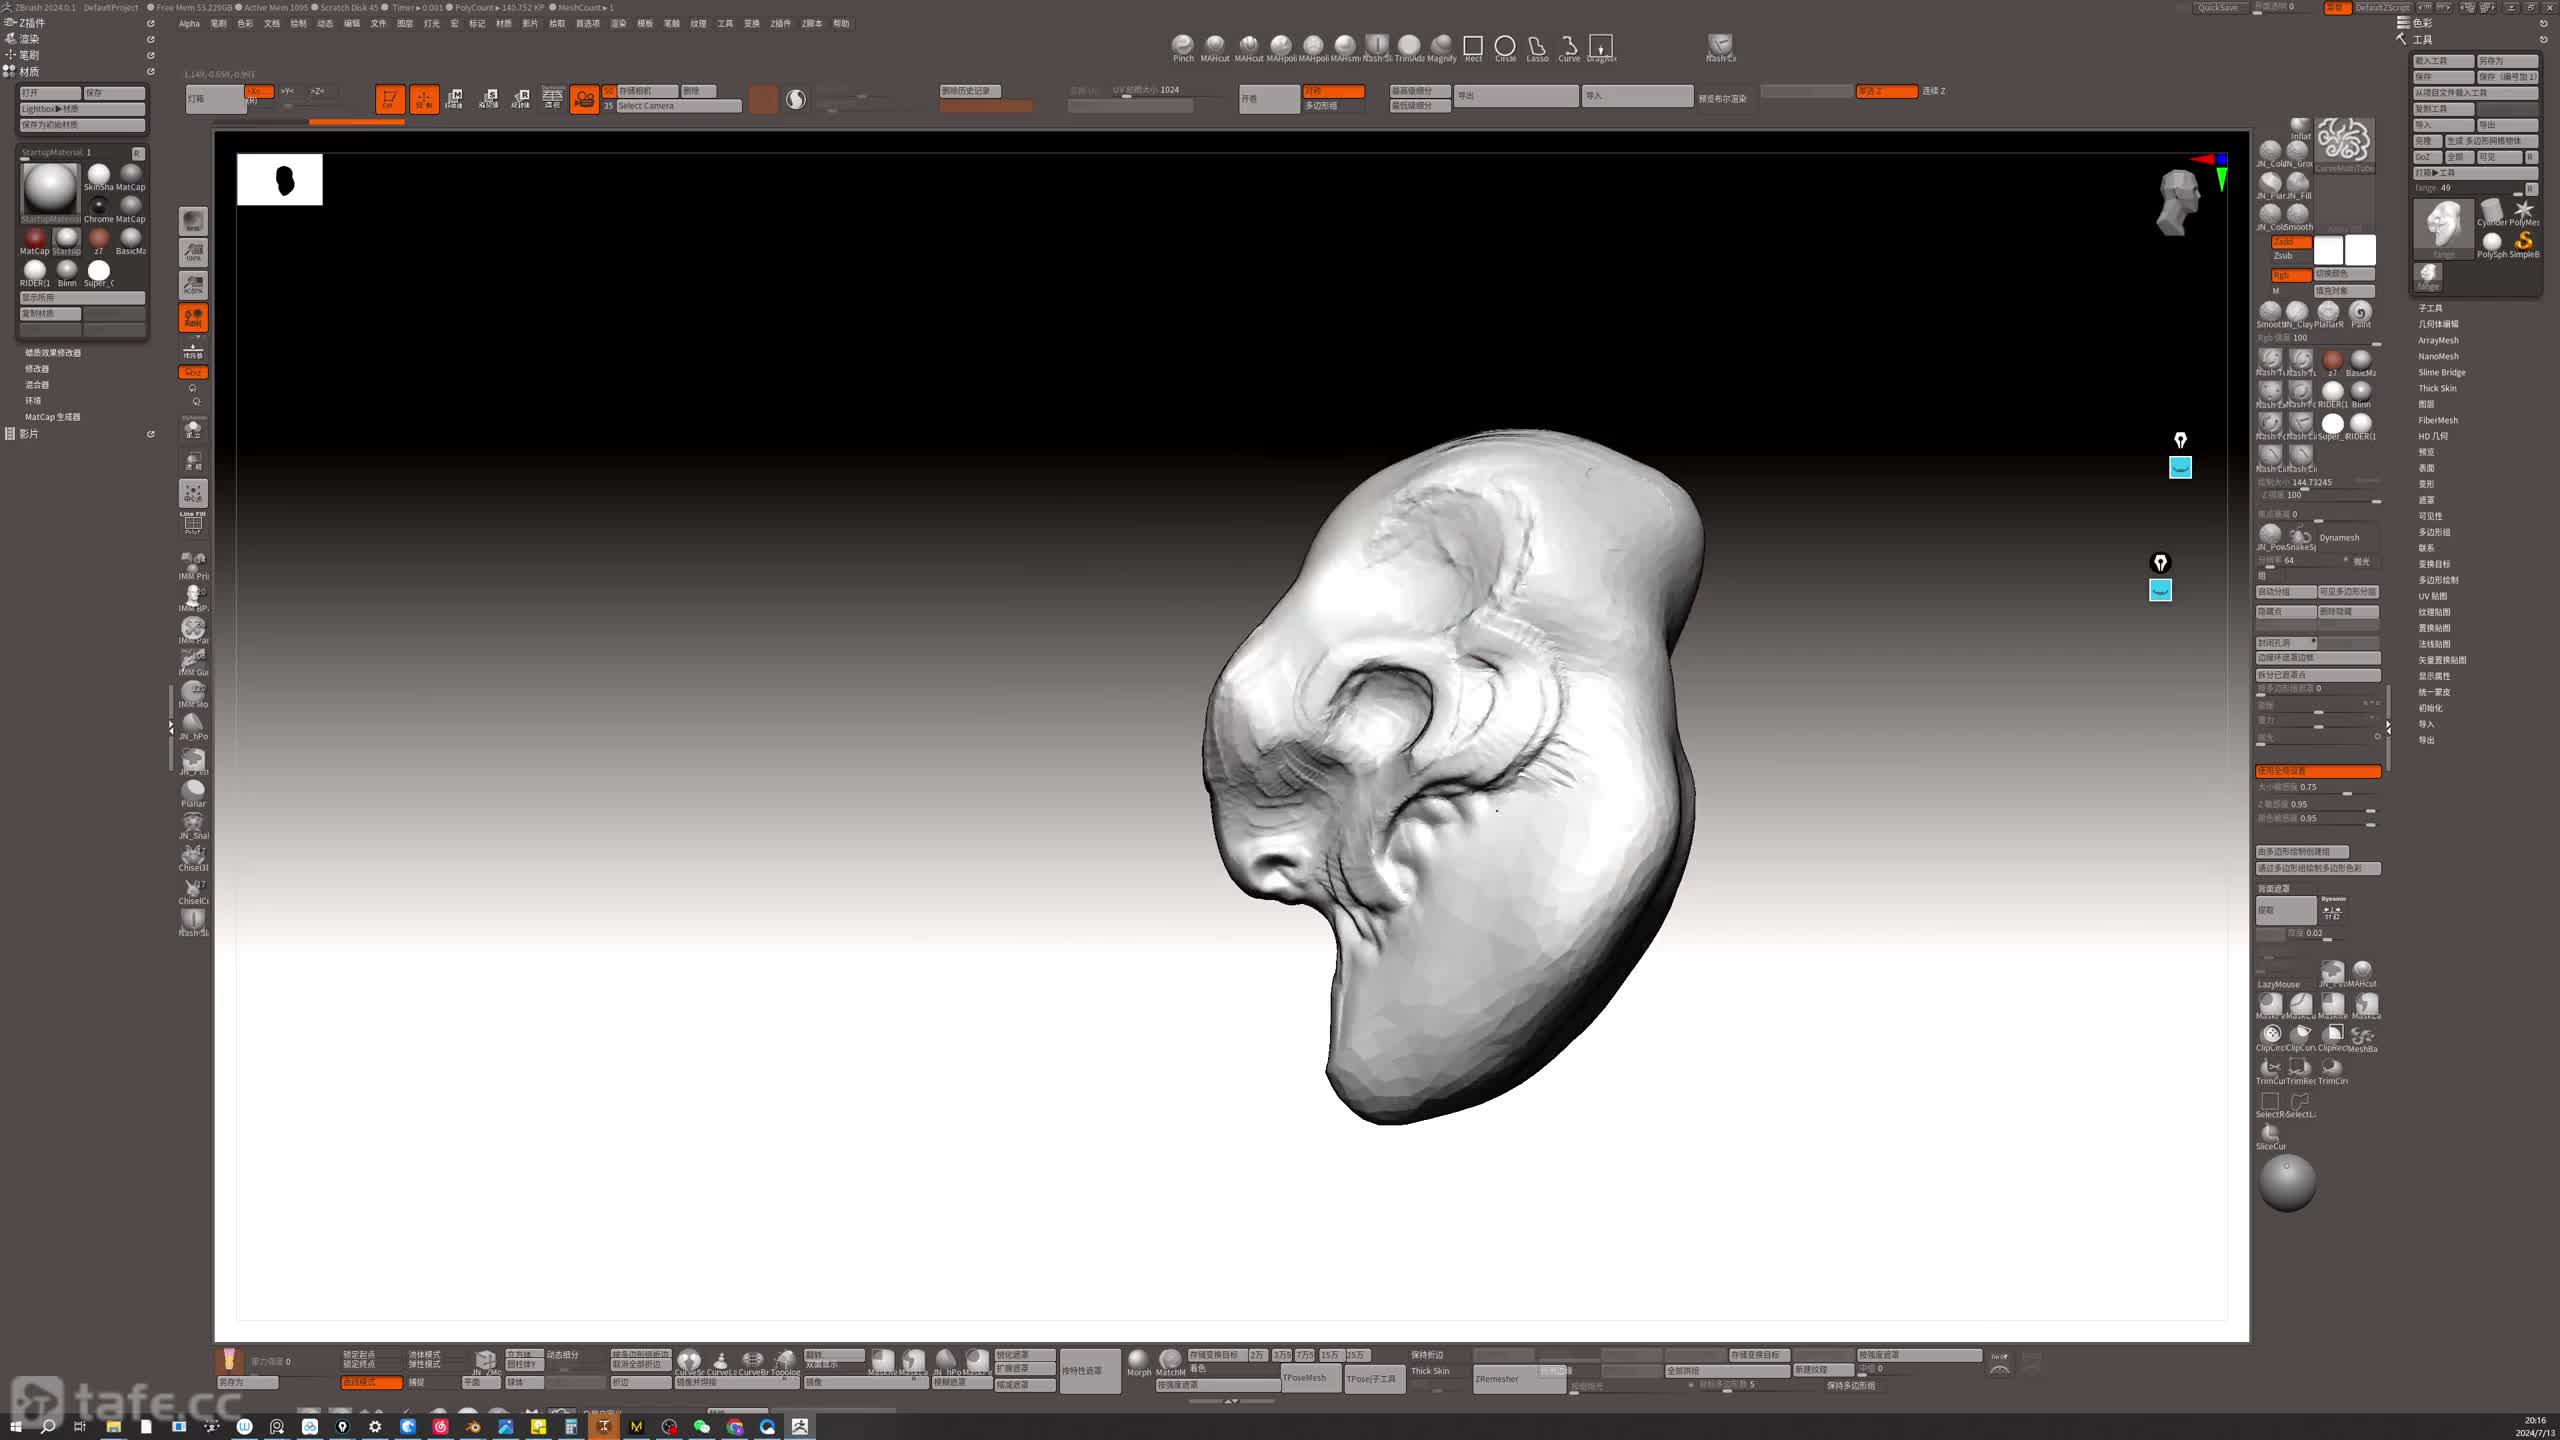Select the Pinch brush
The image size is (2560, 1440).
pos(1182,46)
